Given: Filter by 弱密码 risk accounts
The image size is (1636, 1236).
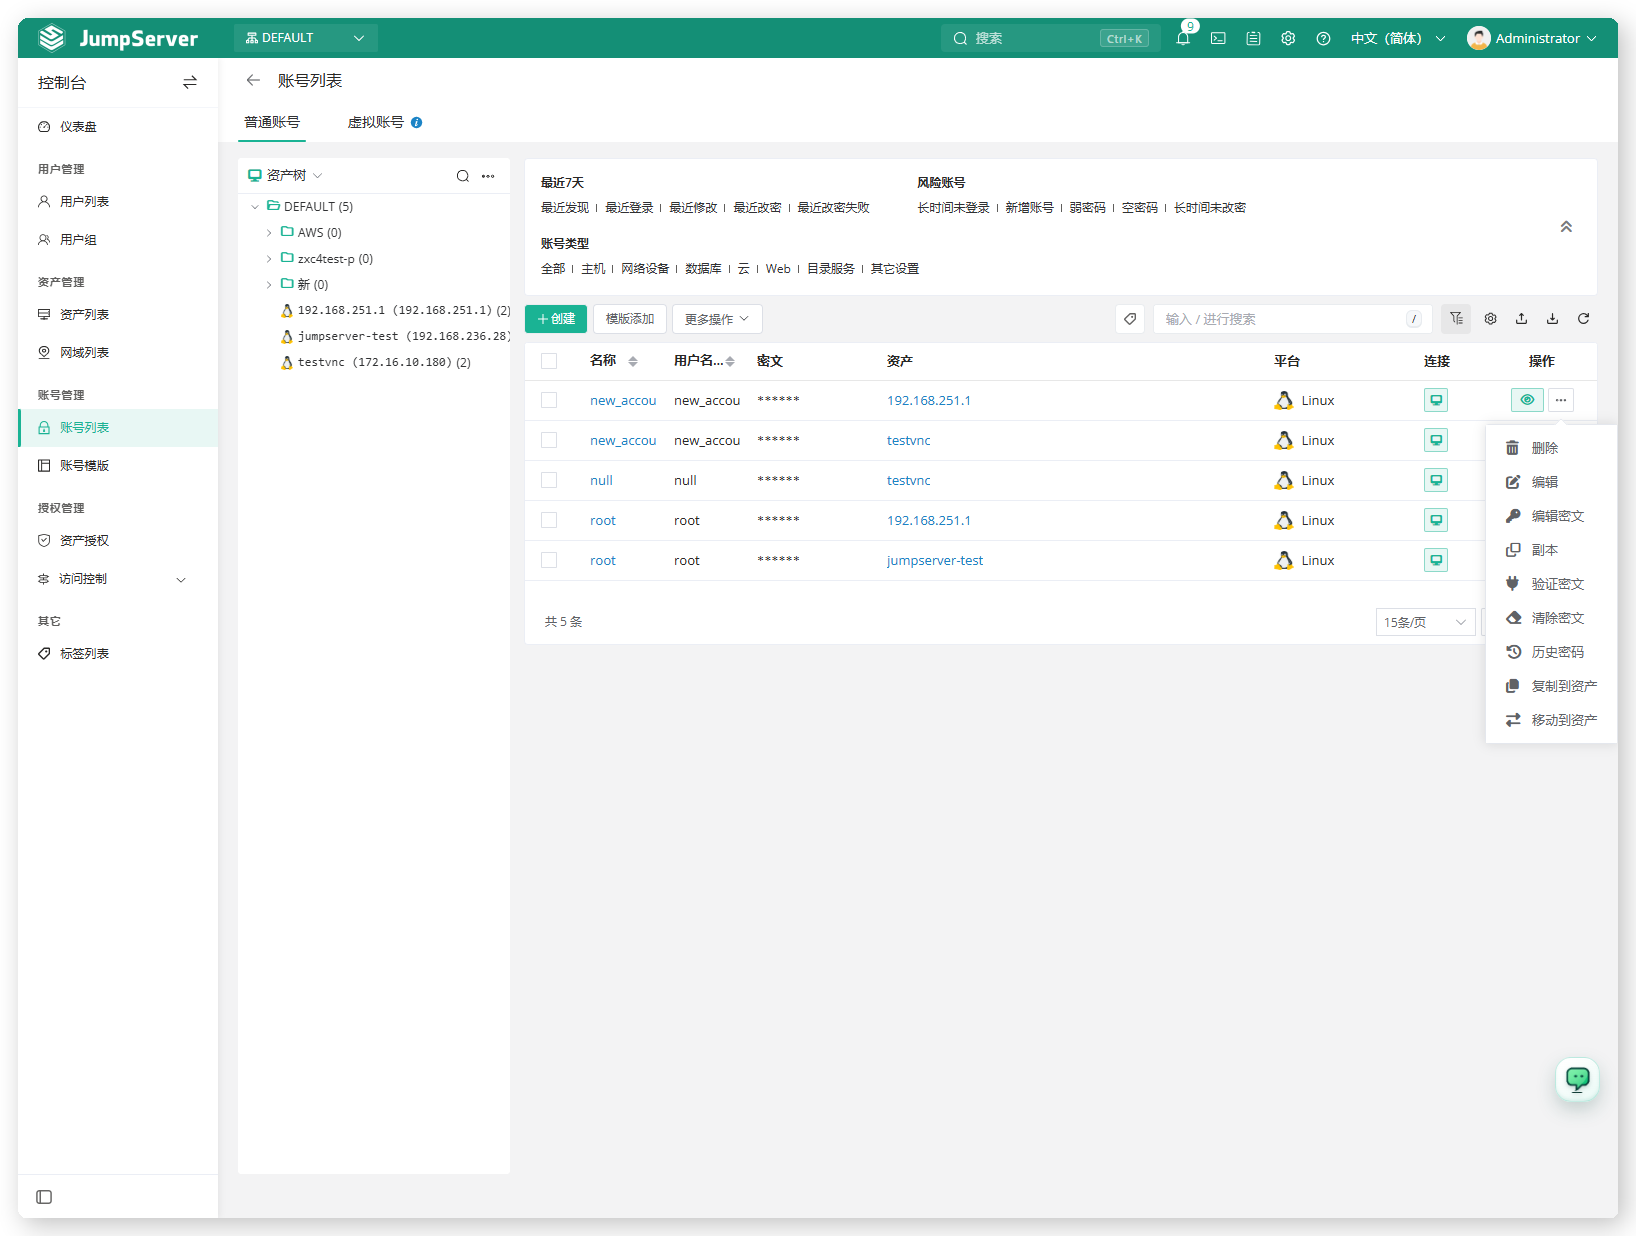Looking at the screenshot, I should coord(1087,208).
